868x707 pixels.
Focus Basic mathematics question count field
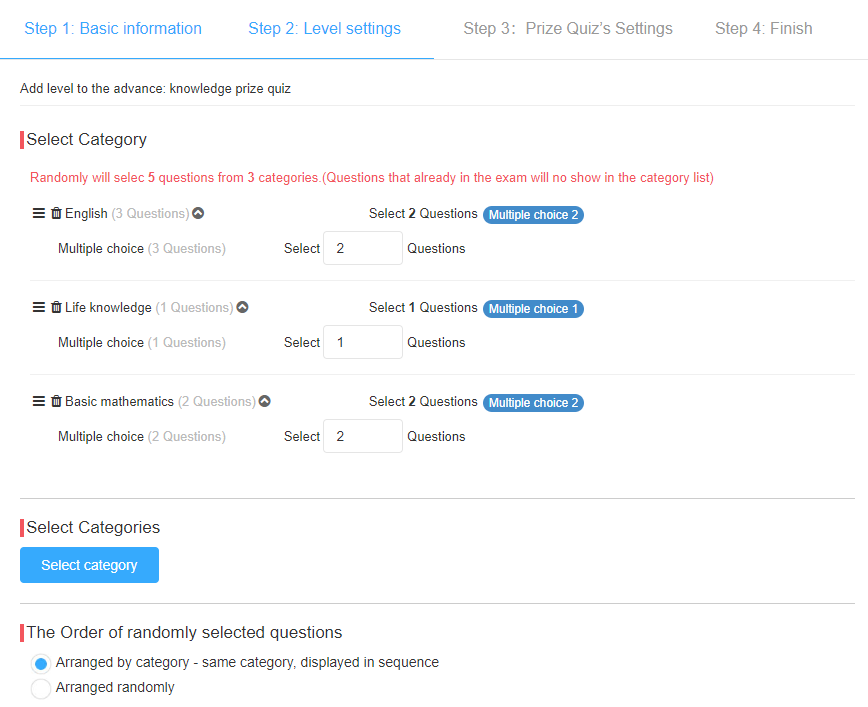pos(363,436)
